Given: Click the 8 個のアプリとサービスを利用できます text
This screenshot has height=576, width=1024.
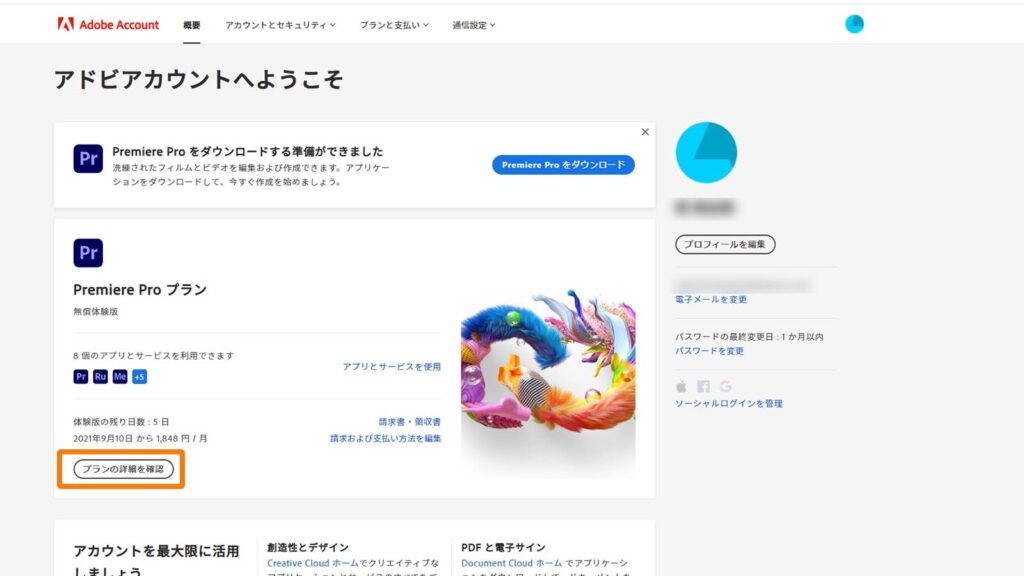Looking at the screenshot, I should [x=153, y=356].
